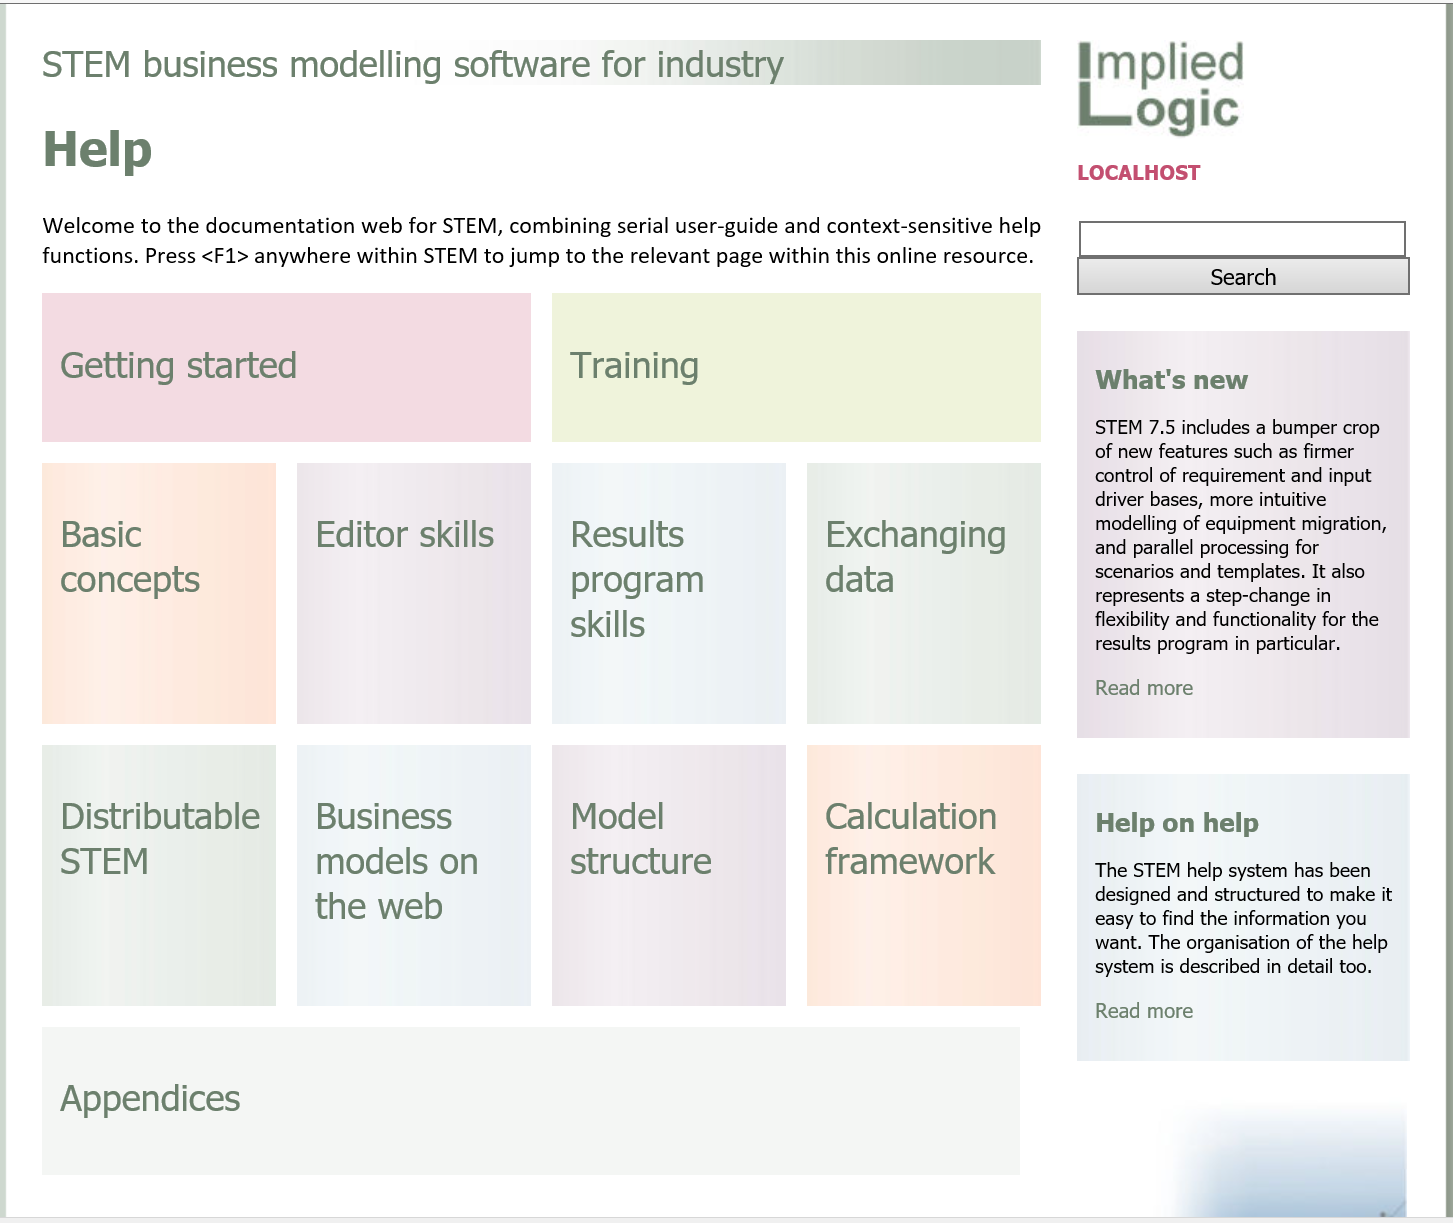
Task: Click the Help on help heading
Action: [x=1177, y=823]
